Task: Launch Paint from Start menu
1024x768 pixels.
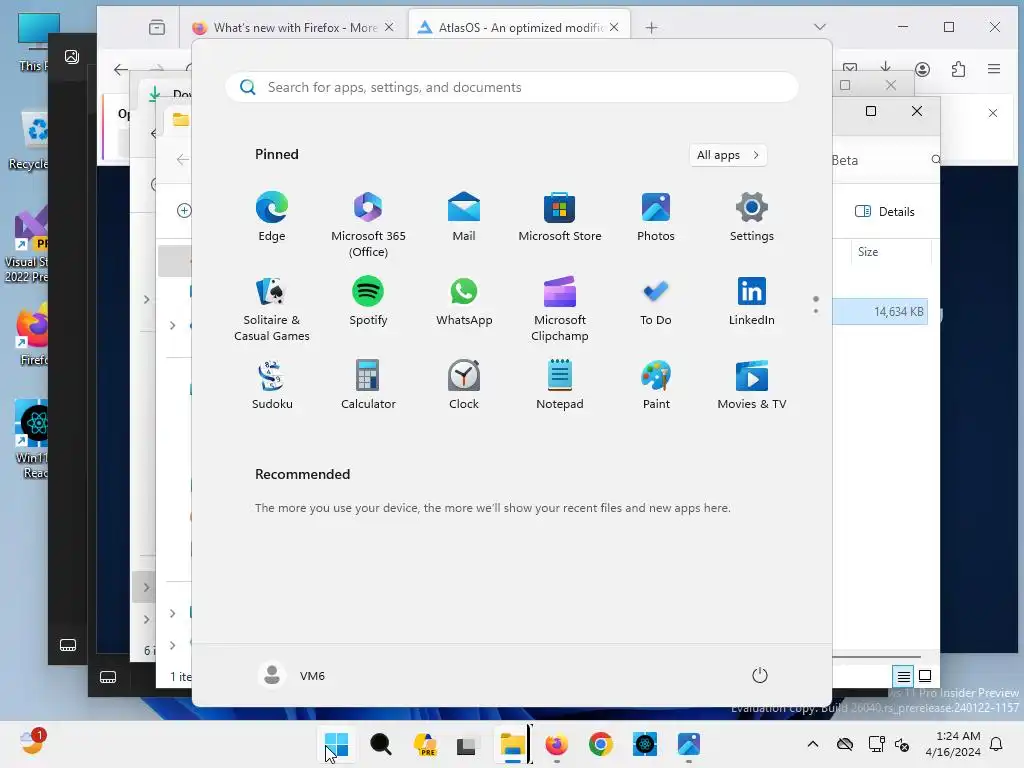Action: pyautogui.click(x=656, y=385)
